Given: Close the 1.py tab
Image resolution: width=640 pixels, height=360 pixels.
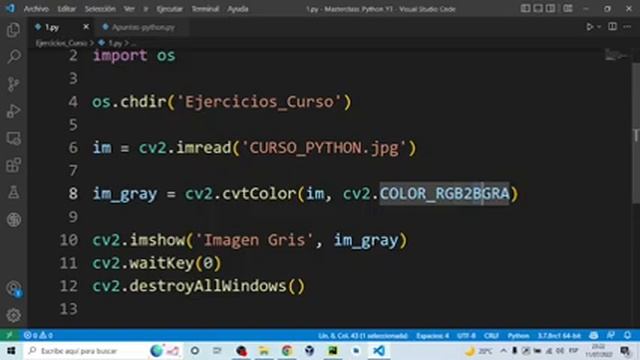Looking at the screenshot, I should [x=86, y=27].
